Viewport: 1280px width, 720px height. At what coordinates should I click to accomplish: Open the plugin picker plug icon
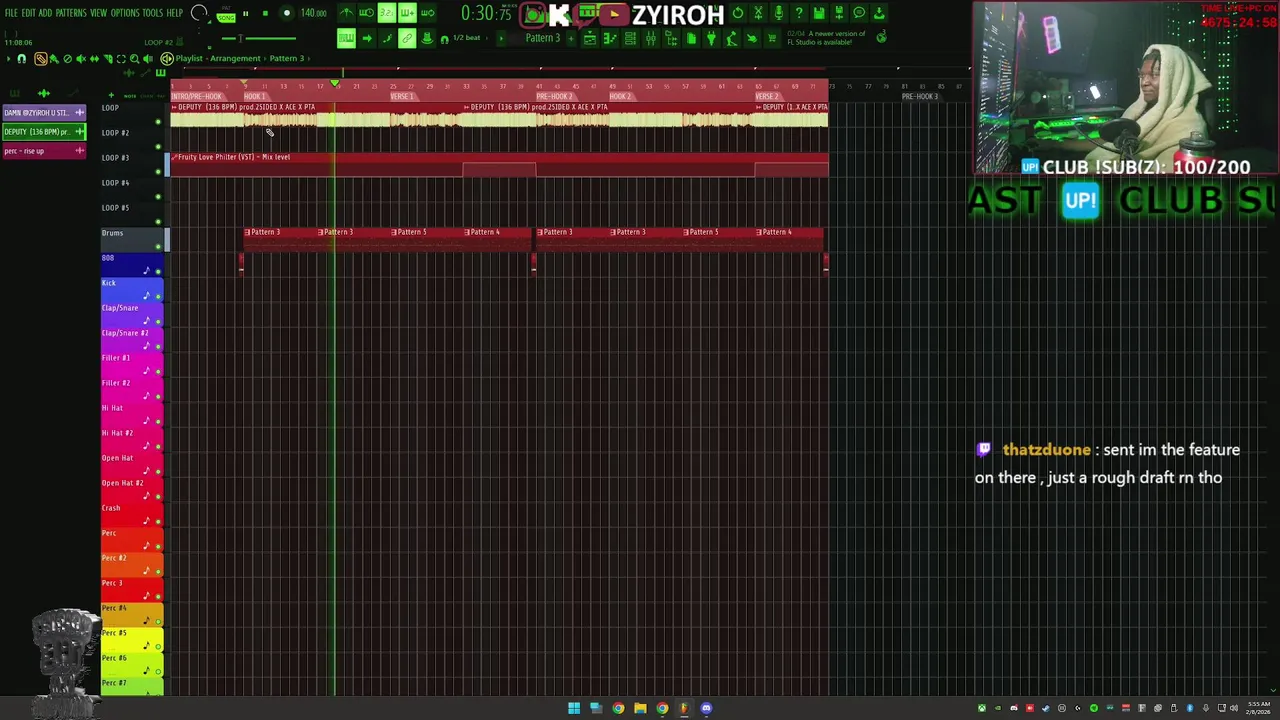[711, 38]
